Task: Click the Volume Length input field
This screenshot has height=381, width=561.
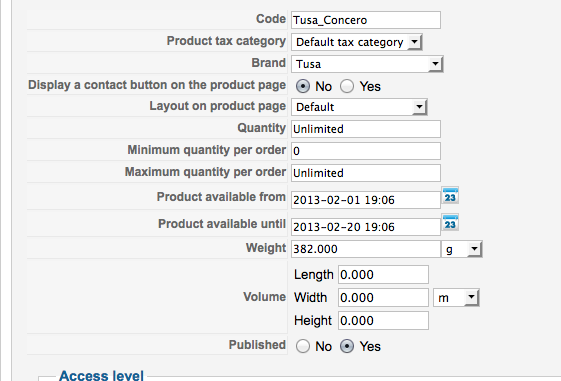Action: point(383,275)
